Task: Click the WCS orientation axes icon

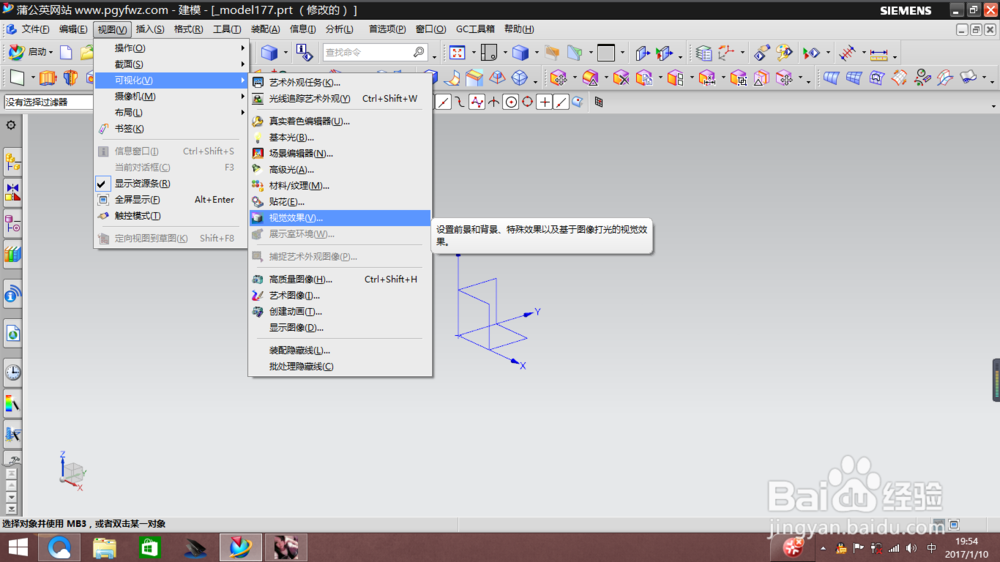Action: pos(725,52)
